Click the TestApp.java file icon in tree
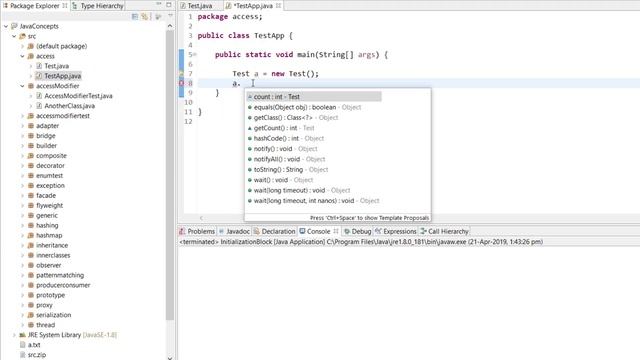 point(39,76)
